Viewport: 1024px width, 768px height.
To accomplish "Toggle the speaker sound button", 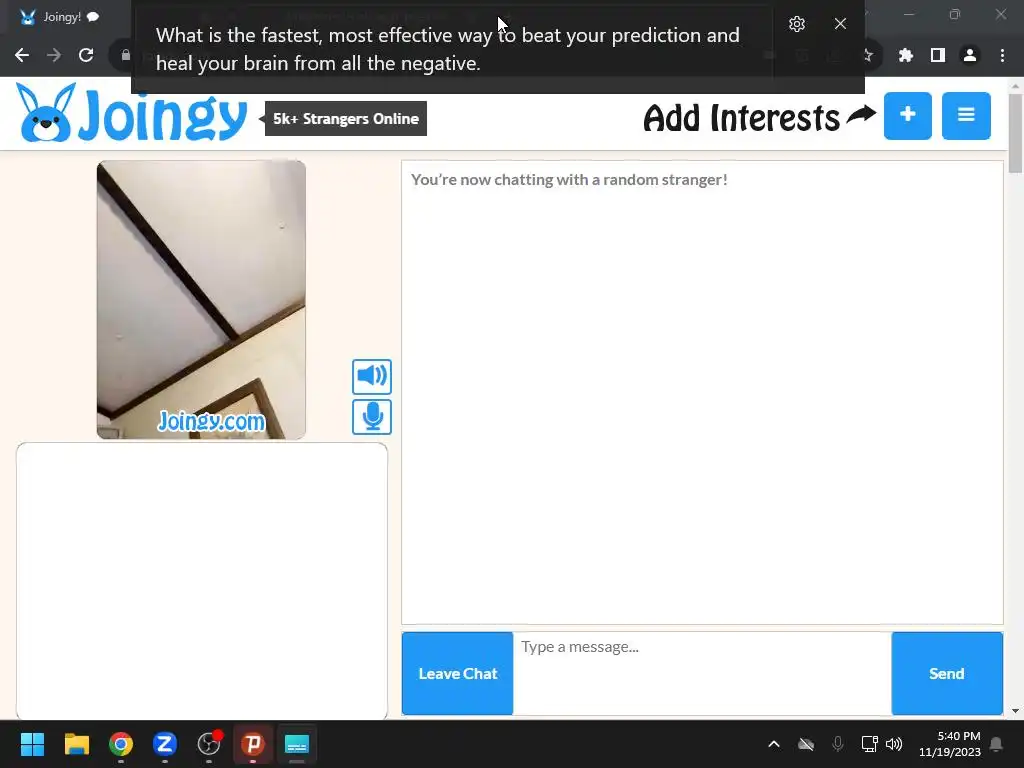I will [x=372, y=376].
